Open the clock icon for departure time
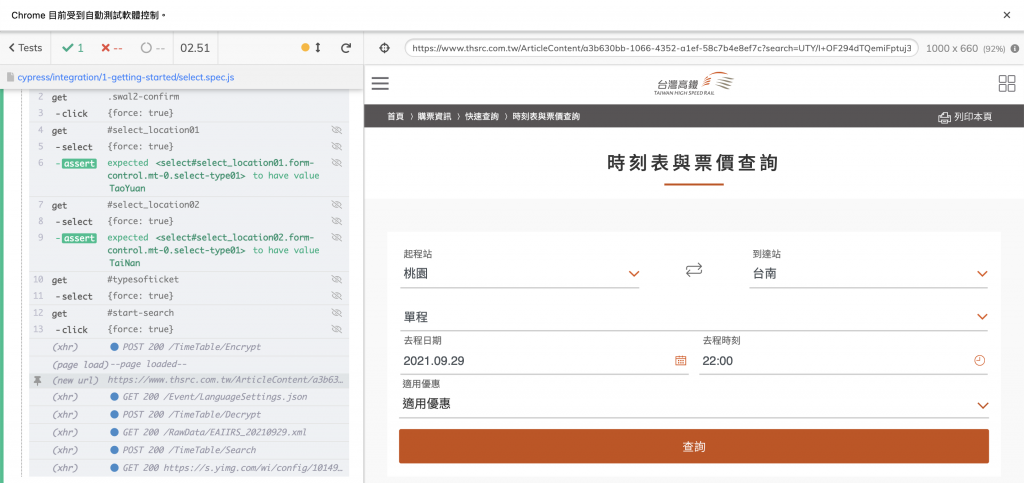This screenshot has width=1024, height=483. coord(979,360)
